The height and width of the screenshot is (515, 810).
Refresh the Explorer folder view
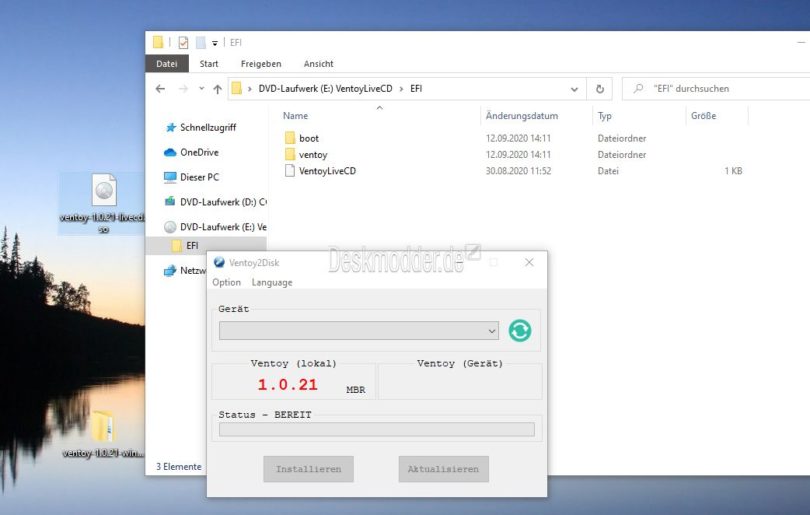[600, 89]
